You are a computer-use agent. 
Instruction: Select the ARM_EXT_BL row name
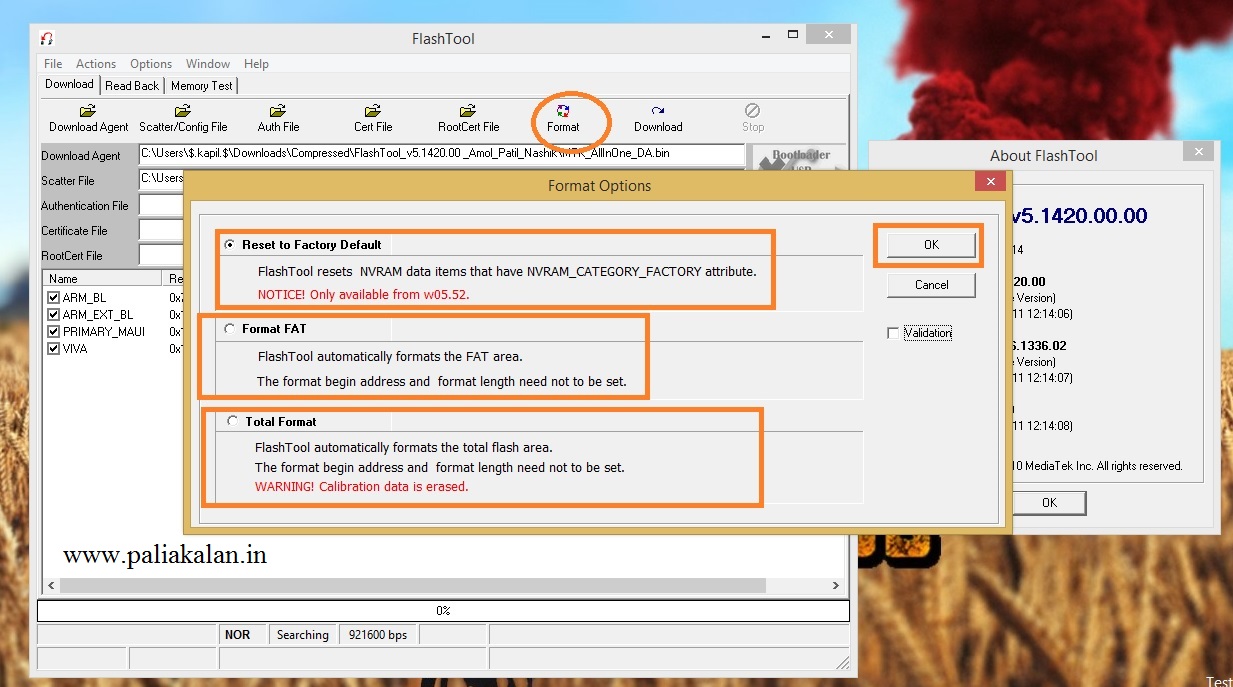click(x=98, y=315)
